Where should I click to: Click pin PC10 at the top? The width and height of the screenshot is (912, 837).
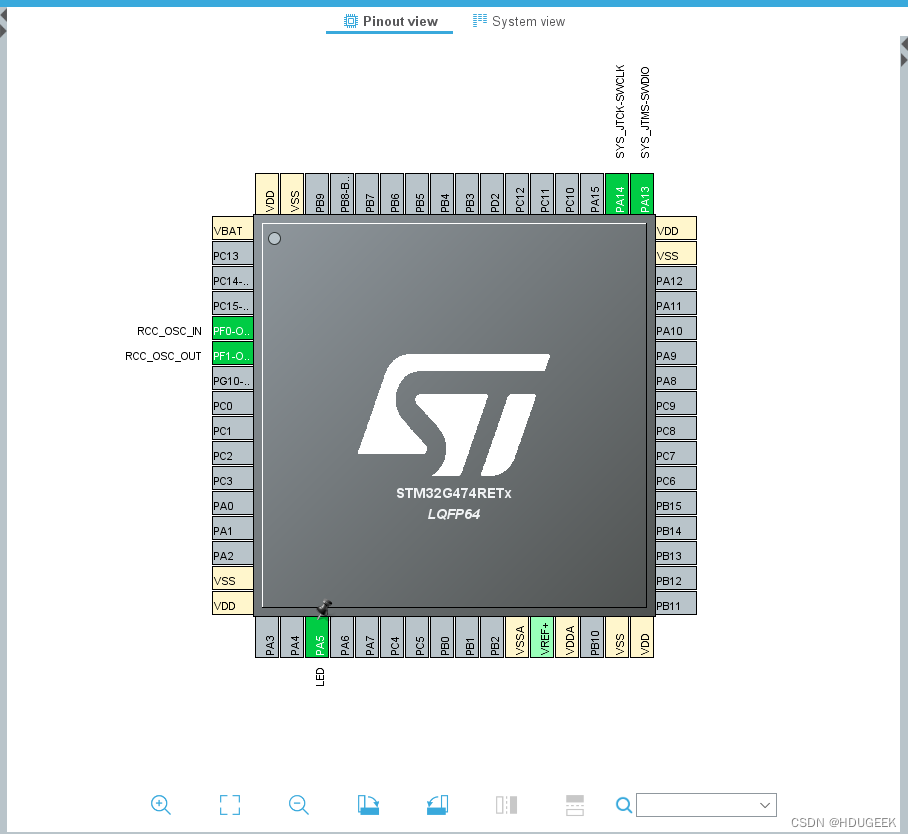[569, 194]
